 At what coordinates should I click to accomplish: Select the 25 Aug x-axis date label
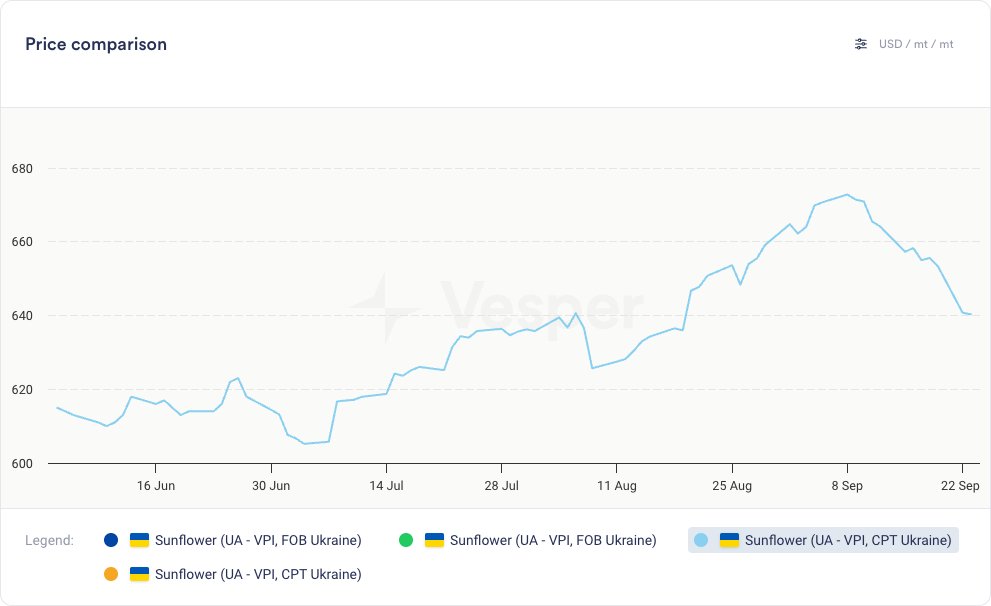pos(732,485)
